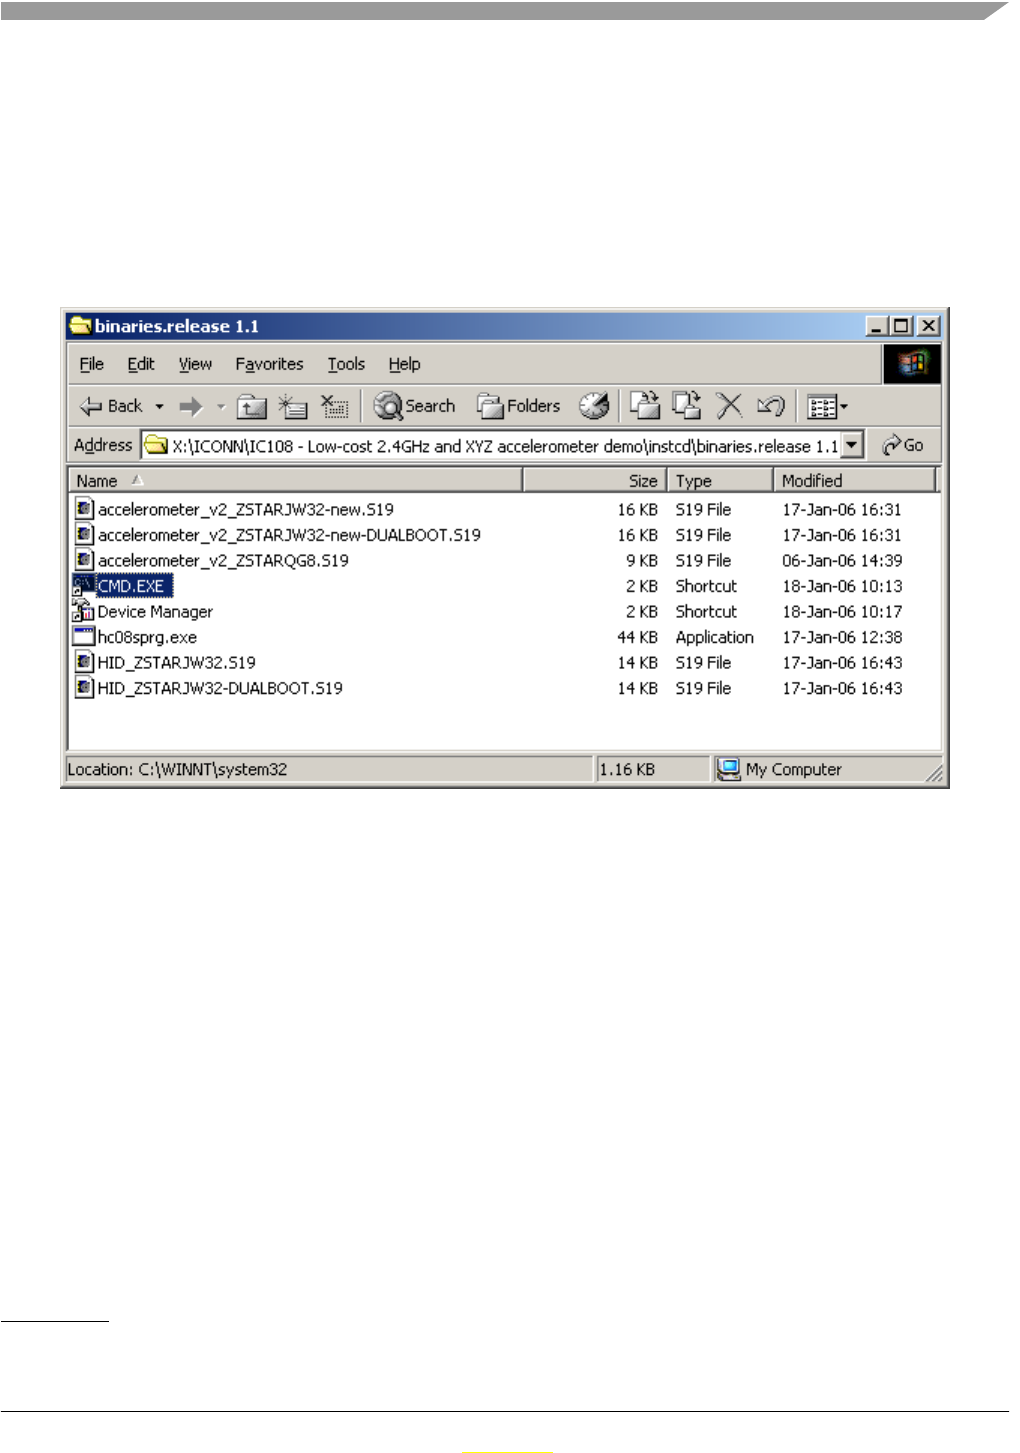Screen dimensions: 1020x1453
Task: Click status bar Location: C:\WINNT\system32 text
Action: [177, 769]
